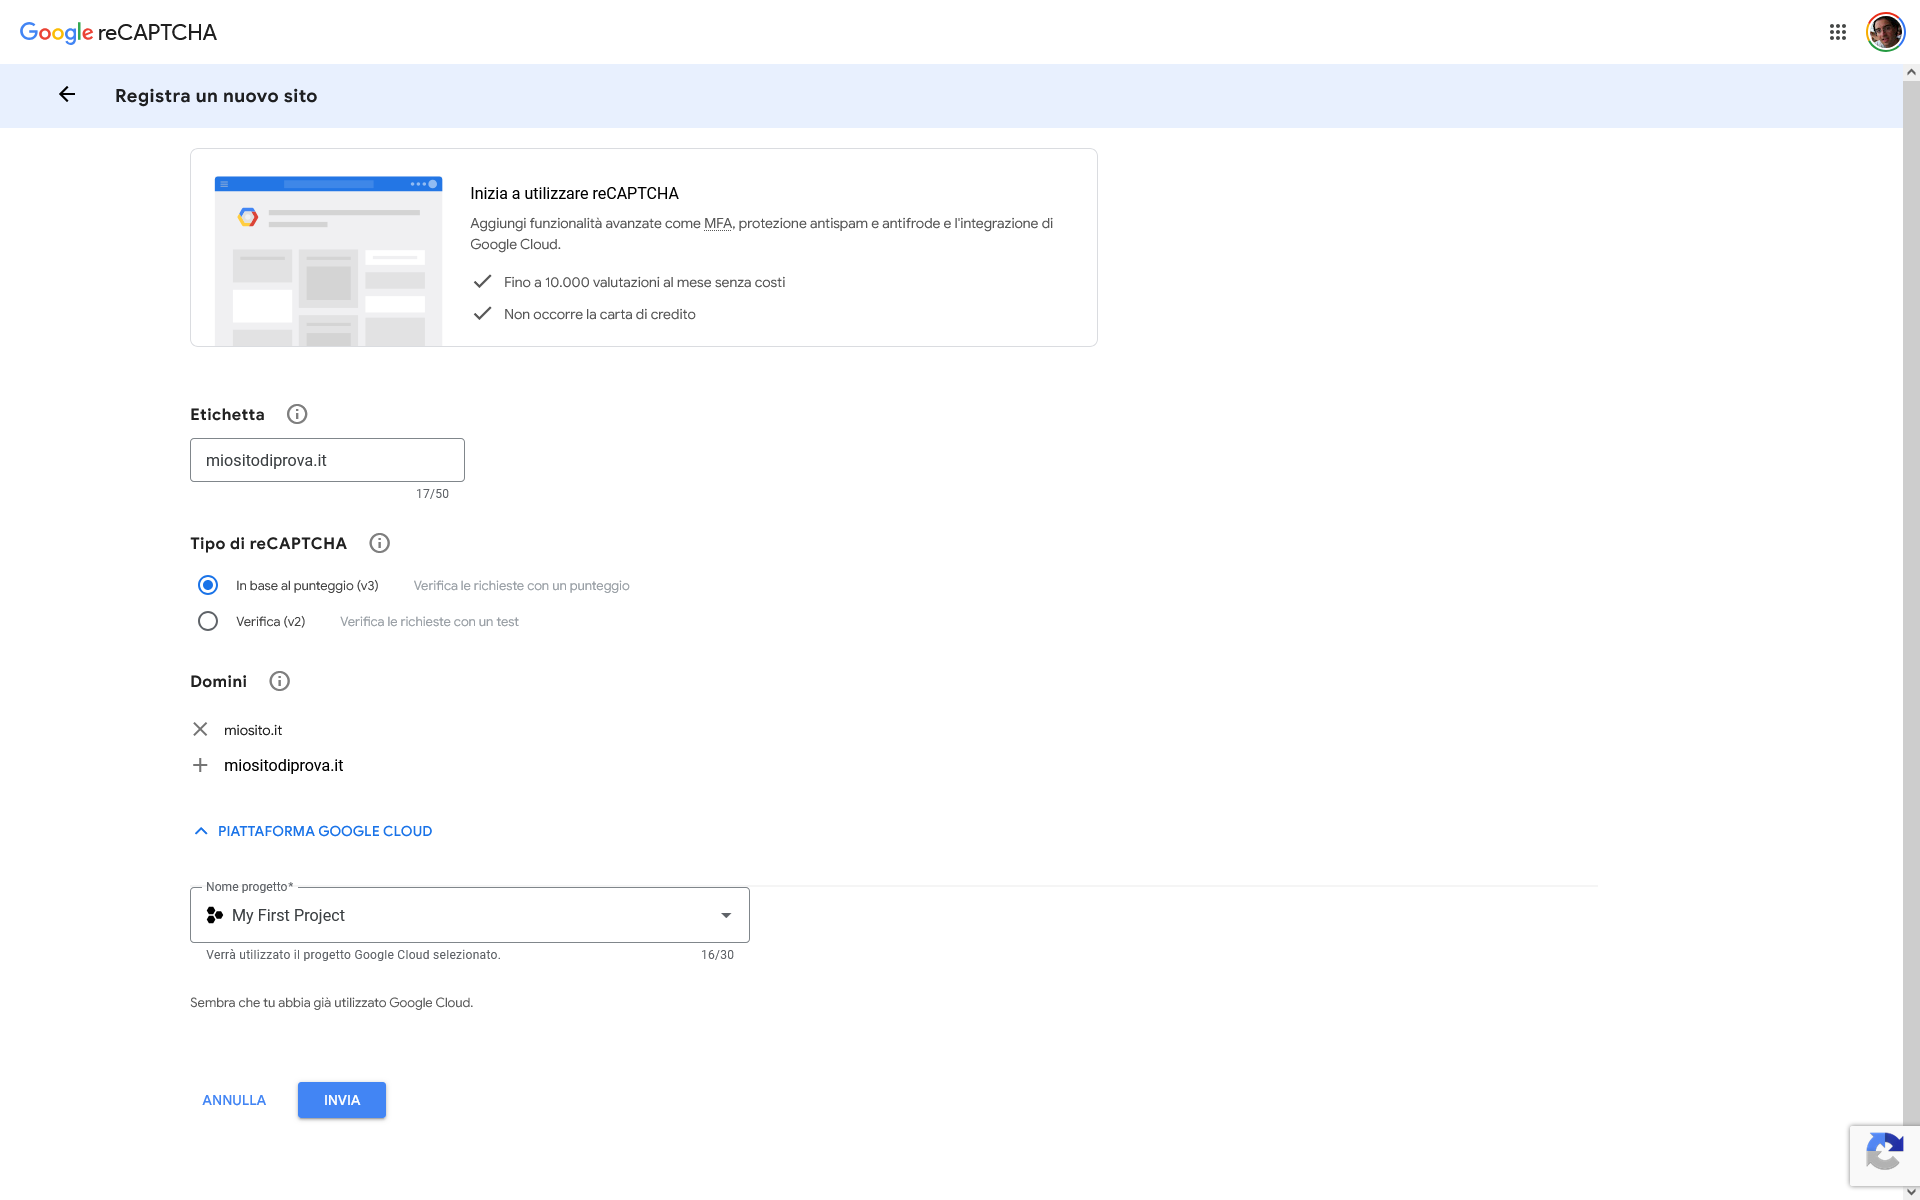Open the Google apps grid
This screenshot has width=1920, height=1200.
tap(1837, 32)
